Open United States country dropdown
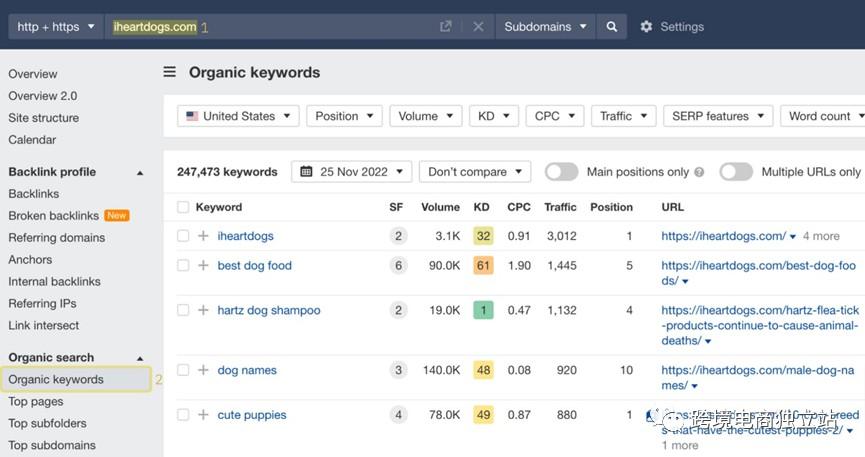 (238, 116)
